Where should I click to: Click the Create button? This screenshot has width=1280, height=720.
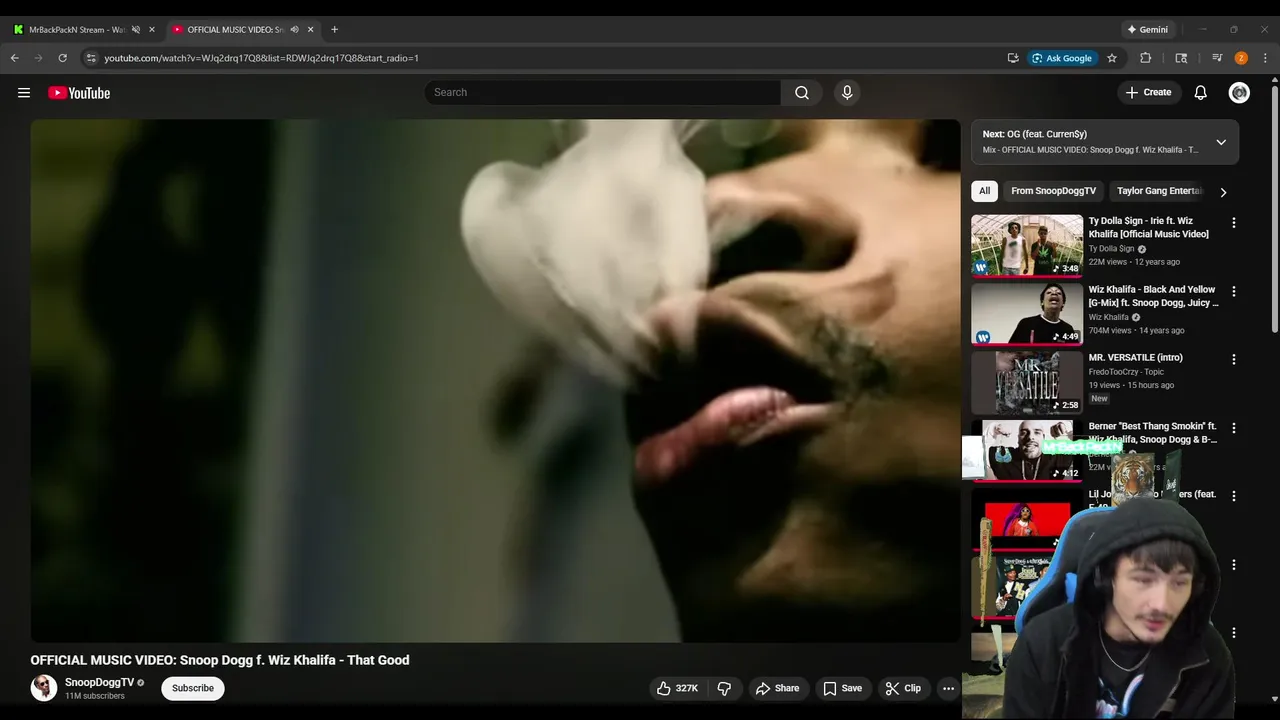pos(1148,92)
